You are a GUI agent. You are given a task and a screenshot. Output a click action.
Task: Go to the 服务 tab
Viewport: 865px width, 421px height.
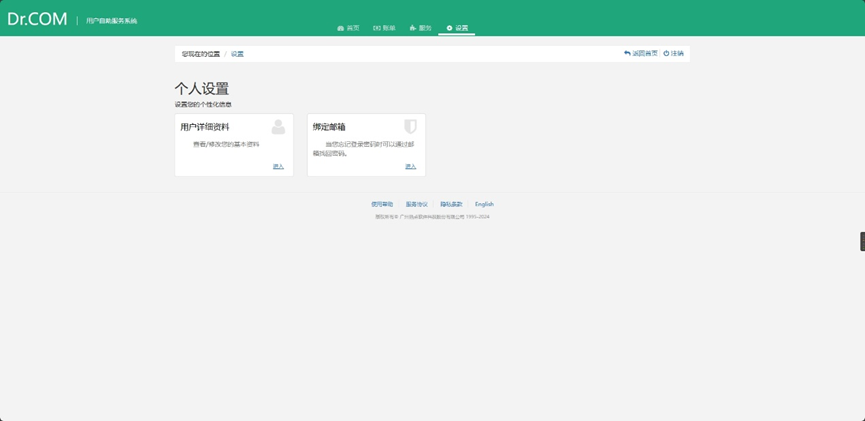point(425,28)
